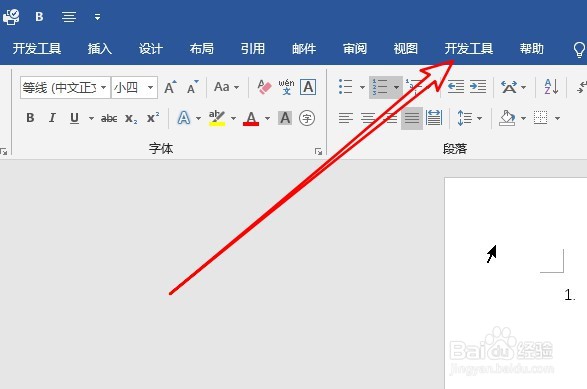This screenshot has width=587, height=389.
Task: Toggle strikethrough abc formatting
Action: click(109, 119)
